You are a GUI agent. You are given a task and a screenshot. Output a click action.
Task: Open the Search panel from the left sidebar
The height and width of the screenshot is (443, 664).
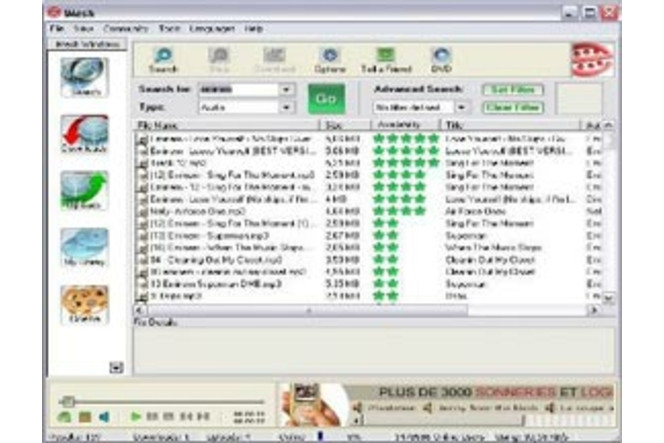84,77
